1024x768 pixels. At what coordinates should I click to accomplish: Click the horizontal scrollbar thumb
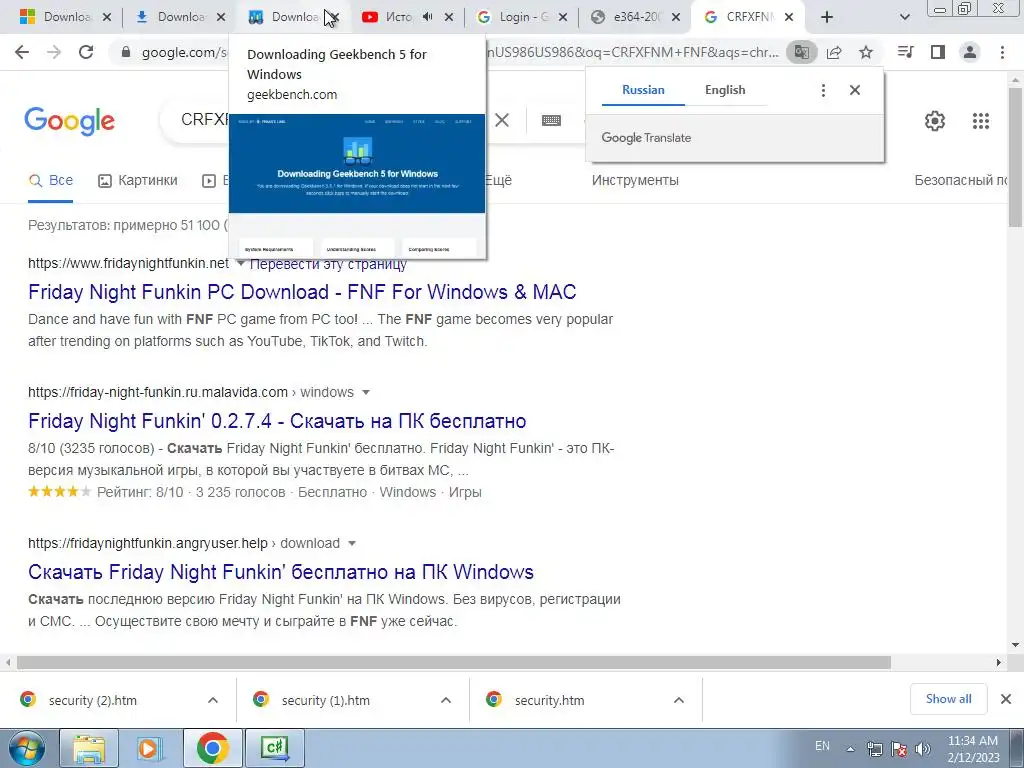(454, 662)
